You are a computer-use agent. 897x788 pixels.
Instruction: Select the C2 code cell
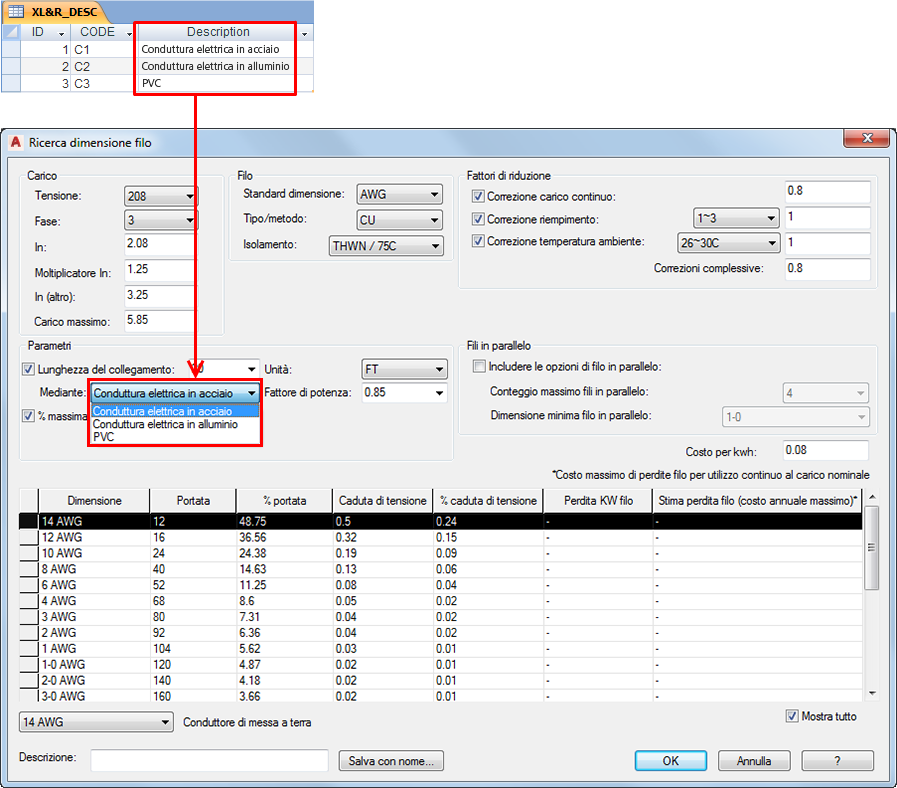click(x=102, y=66)
